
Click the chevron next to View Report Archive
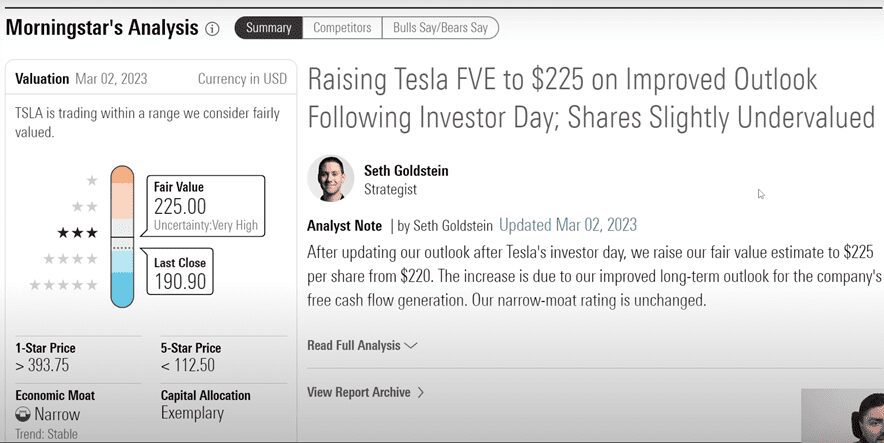[x=421, y=392]
